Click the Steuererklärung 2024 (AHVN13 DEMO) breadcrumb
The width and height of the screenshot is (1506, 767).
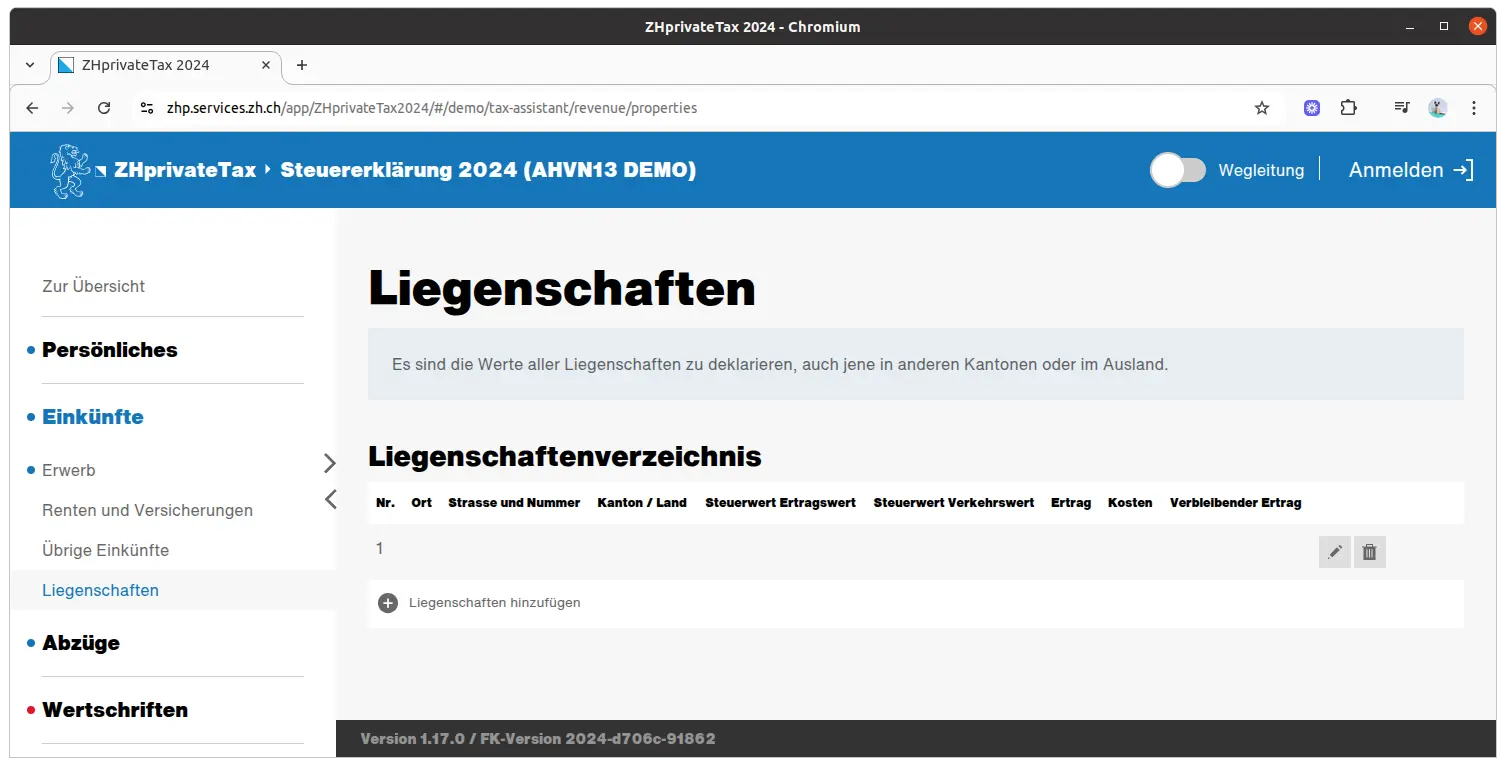point(488,170)
